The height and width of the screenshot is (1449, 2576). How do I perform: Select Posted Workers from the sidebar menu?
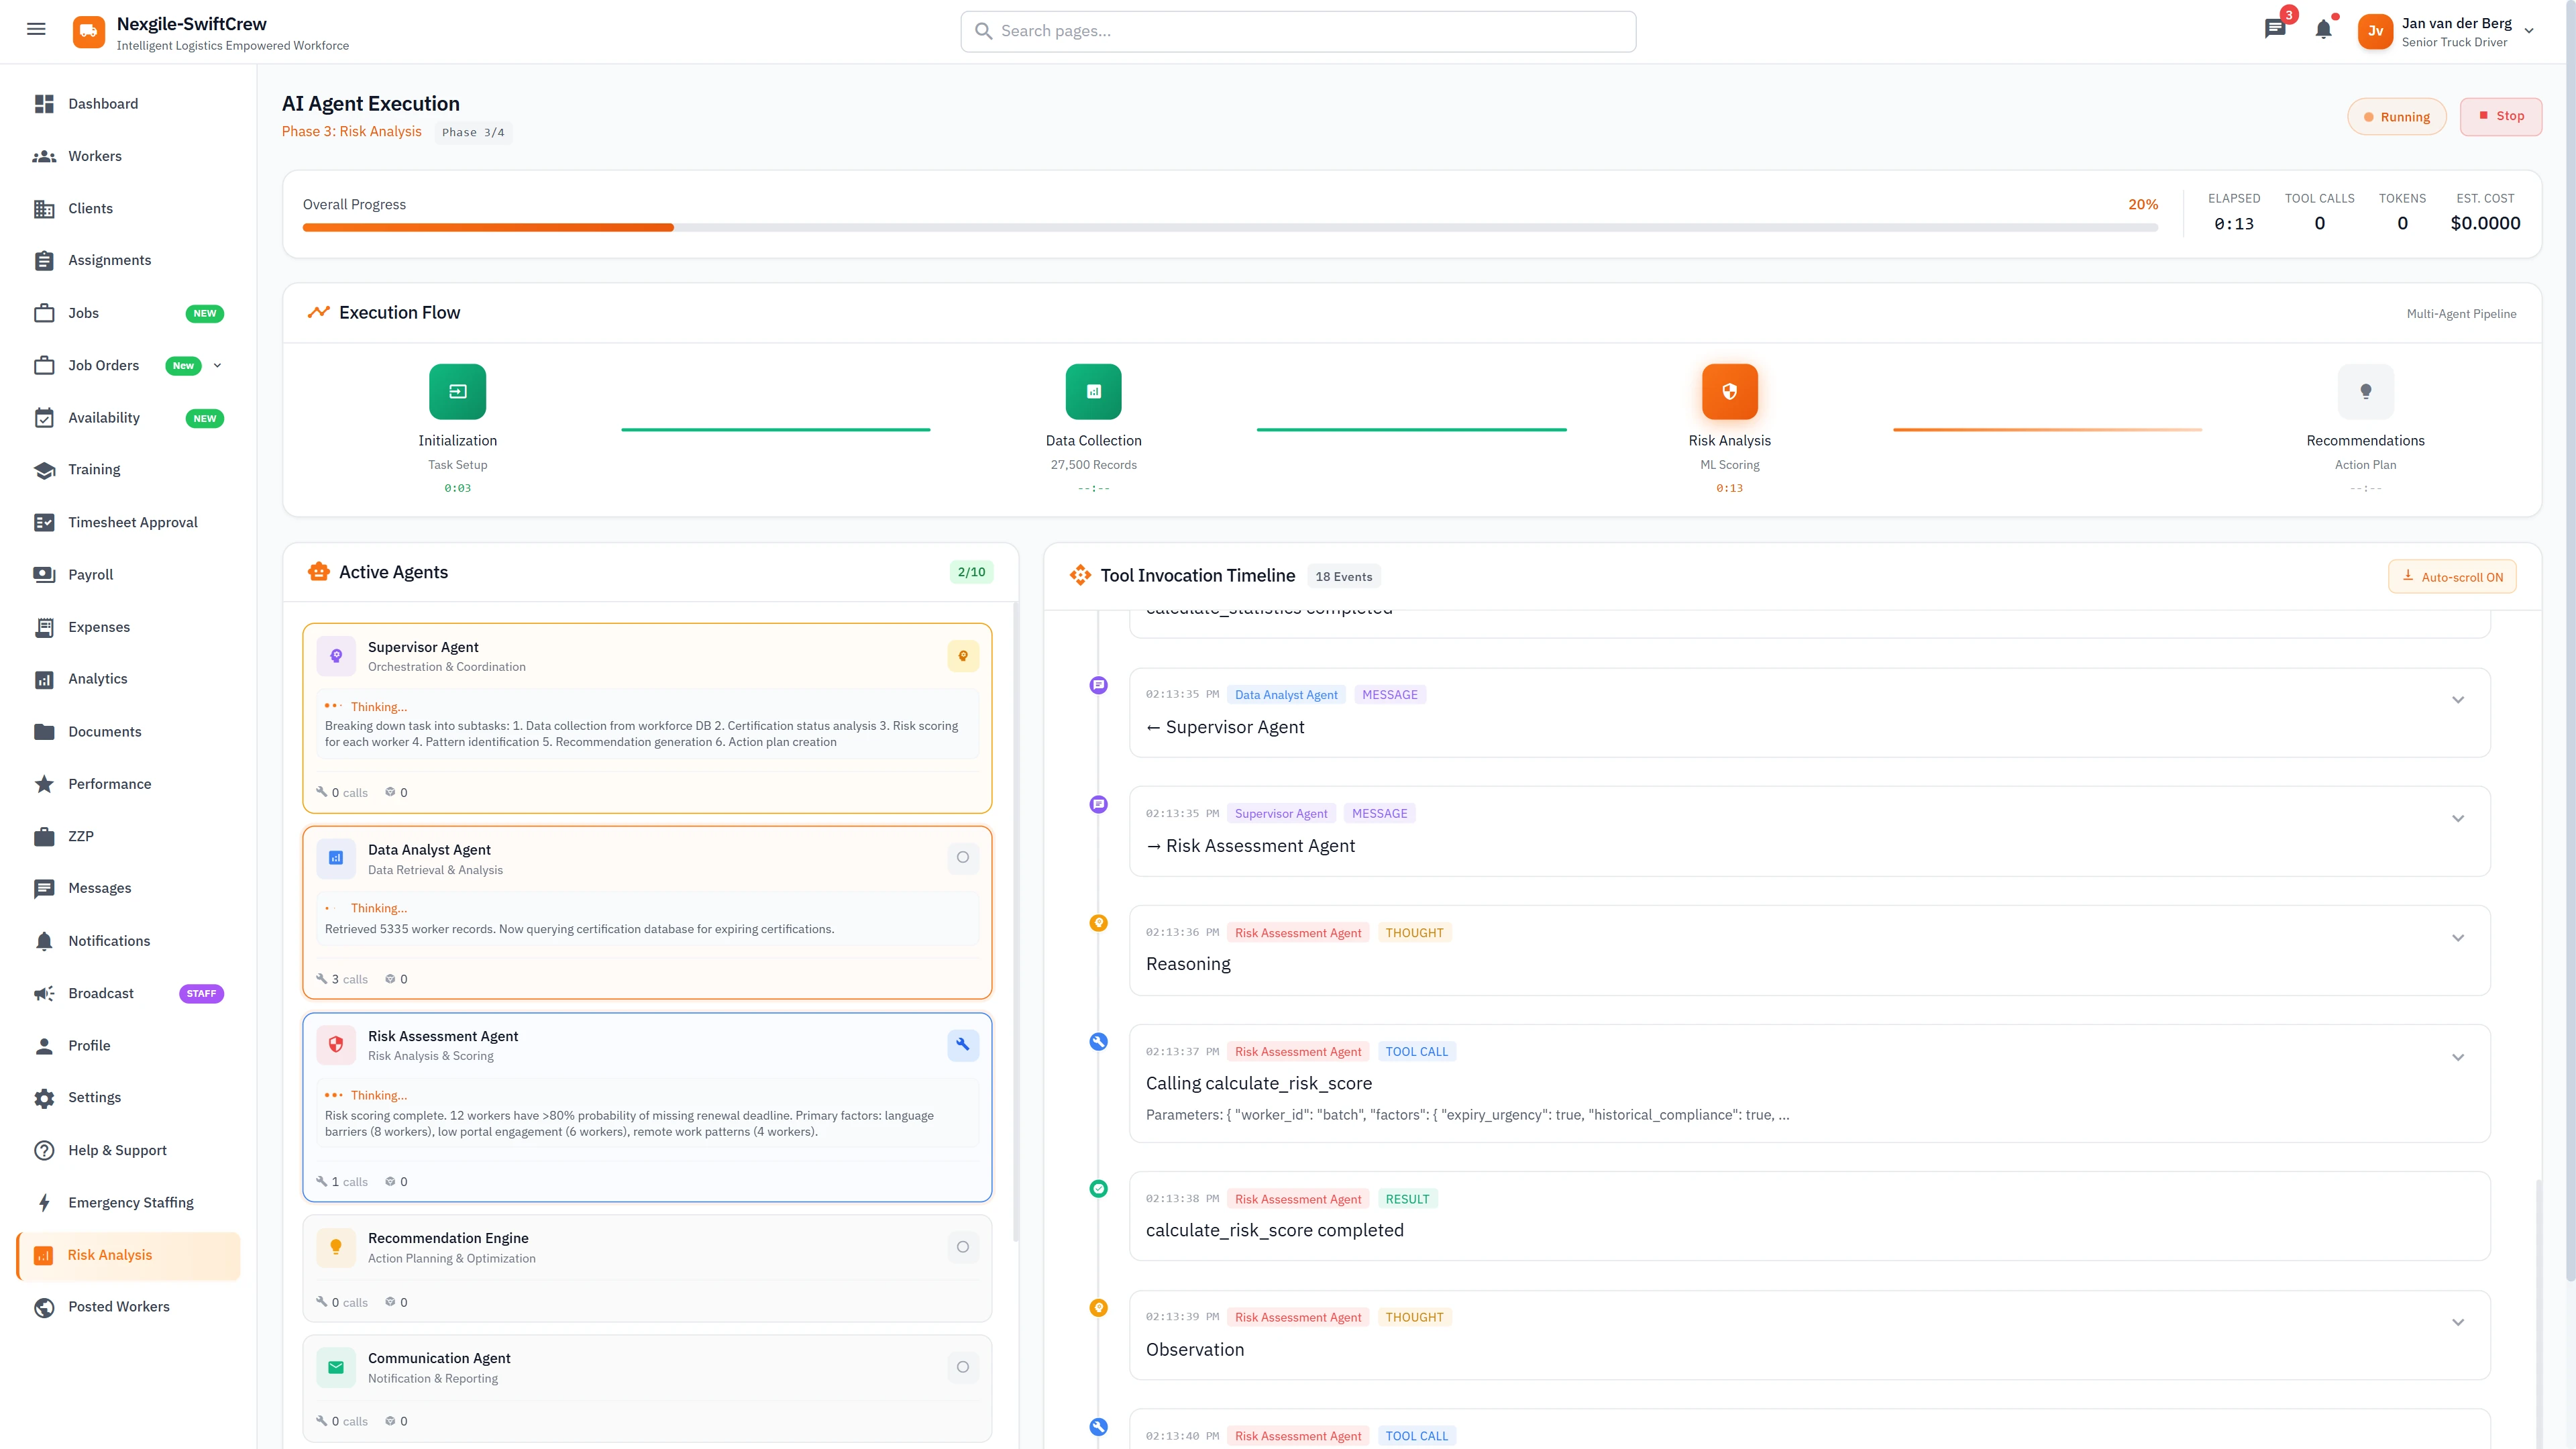pos(119,1306)
